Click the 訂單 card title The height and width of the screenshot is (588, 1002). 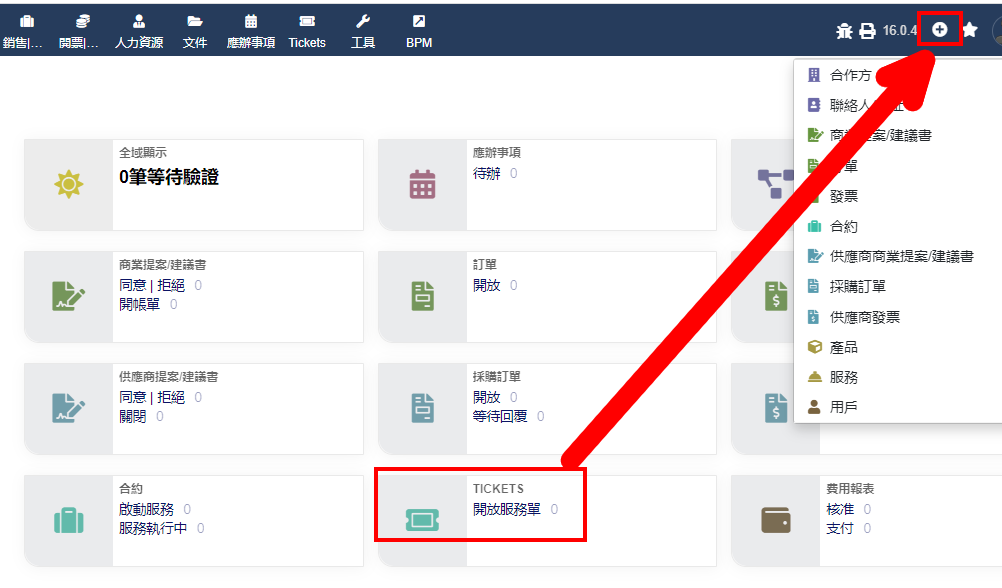[x=484, y=264]
